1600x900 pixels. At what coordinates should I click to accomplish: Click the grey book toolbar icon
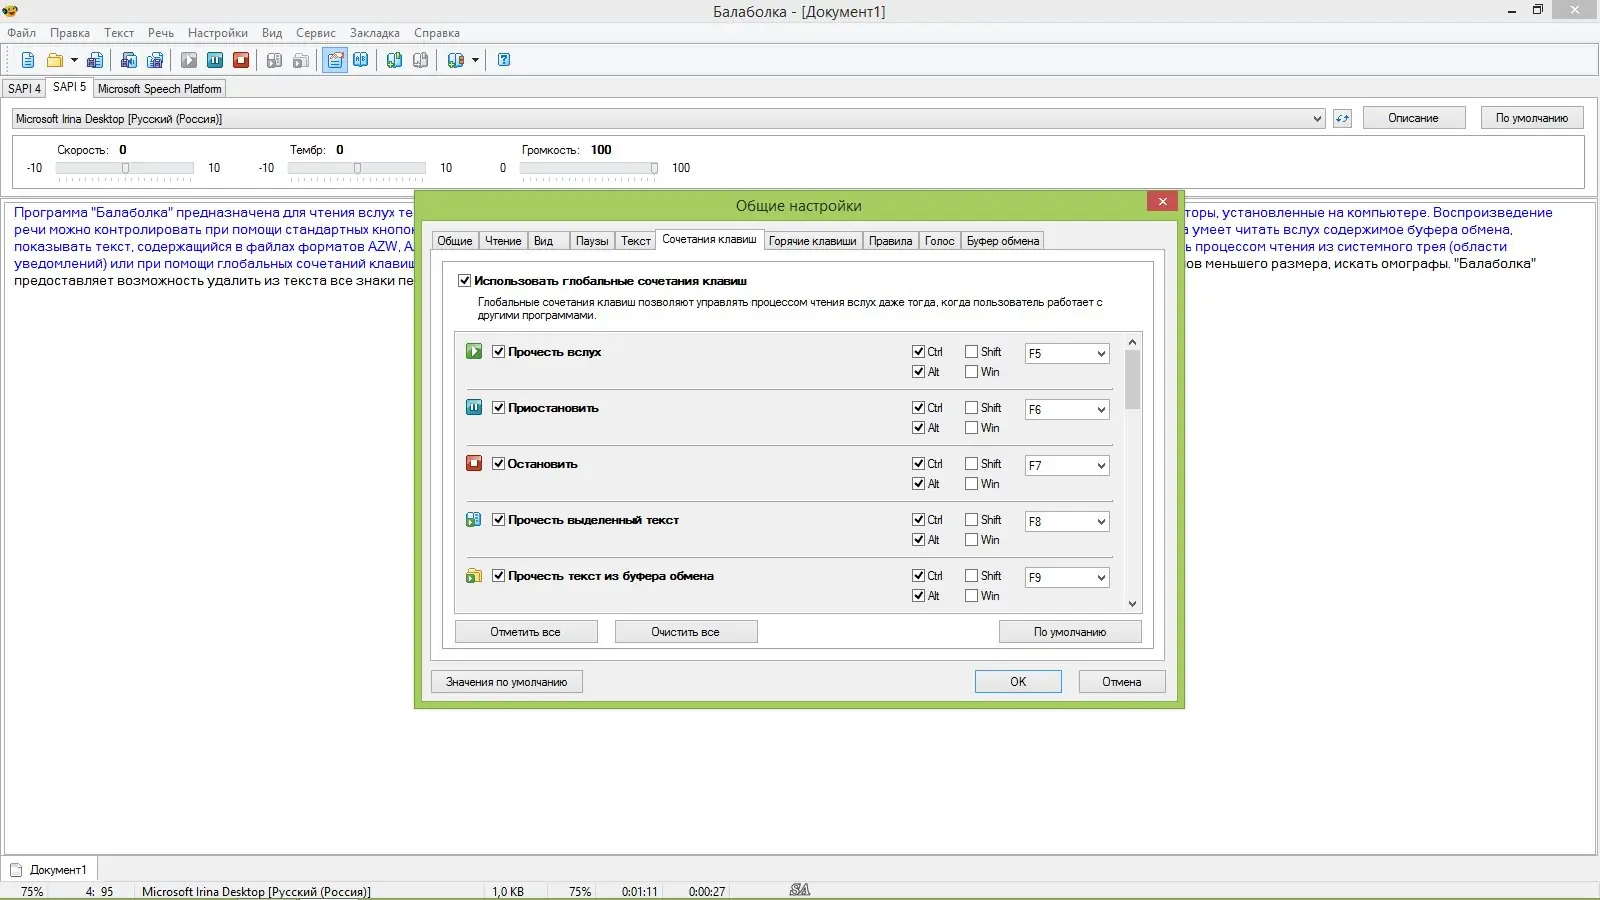[421, 60]
